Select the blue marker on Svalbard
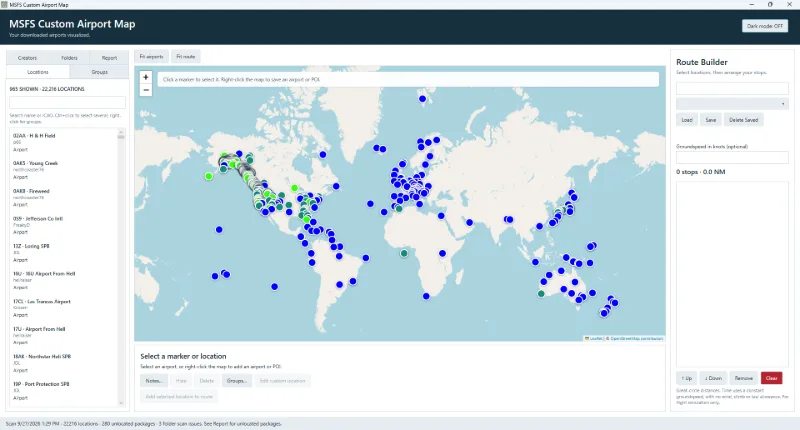800x430 pixels. pos(422,99)
